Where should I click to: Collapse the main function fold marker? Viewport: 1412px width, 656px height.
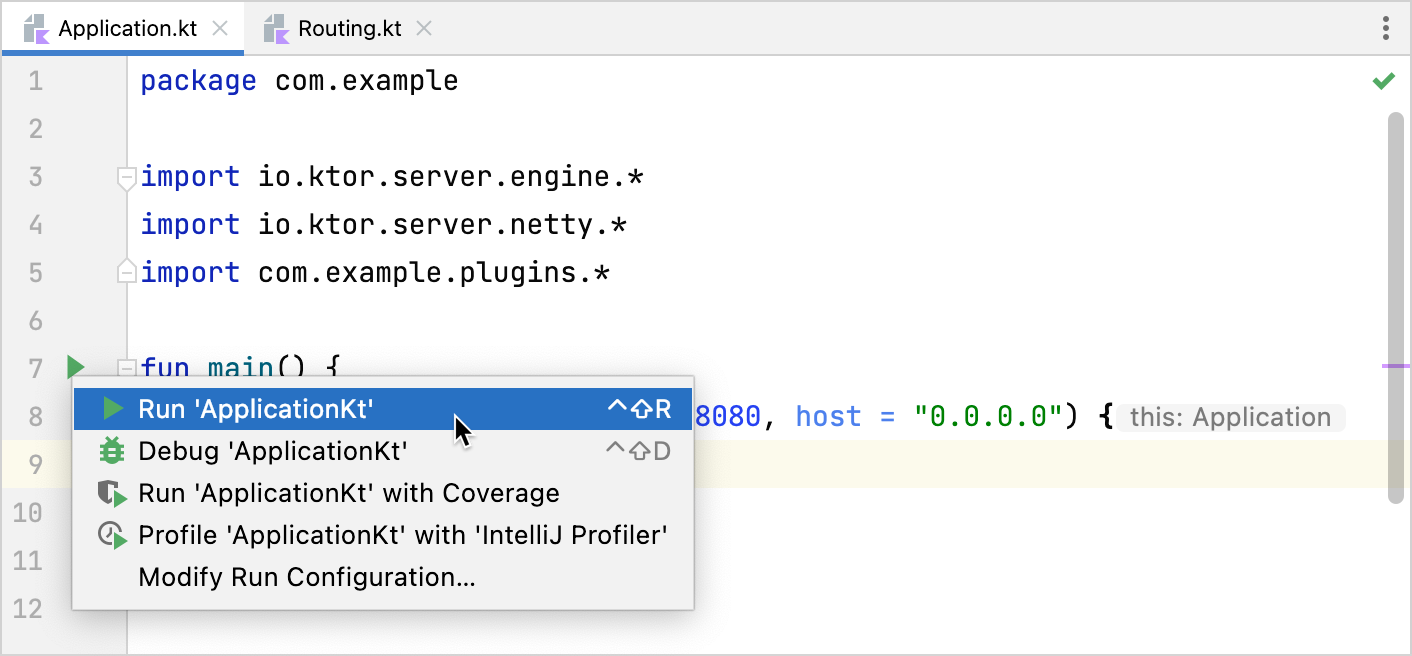(x=126, y=368)
